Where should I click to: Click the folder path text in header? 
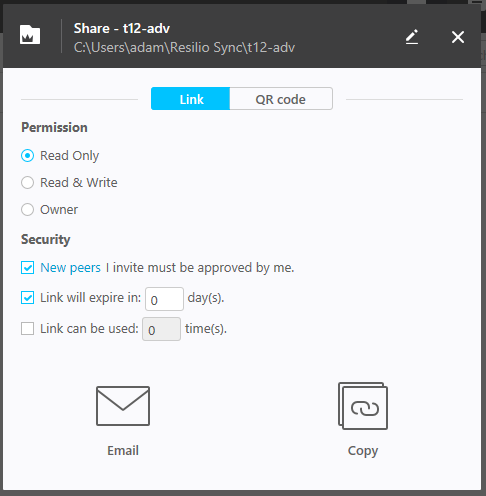click(x=184, y=48)
